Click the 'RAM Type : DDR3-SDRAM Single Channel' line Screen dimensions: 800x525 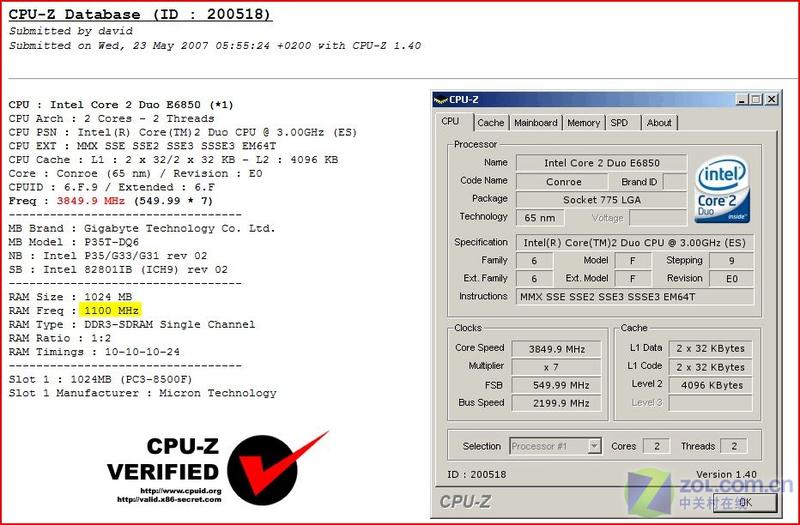132,324
